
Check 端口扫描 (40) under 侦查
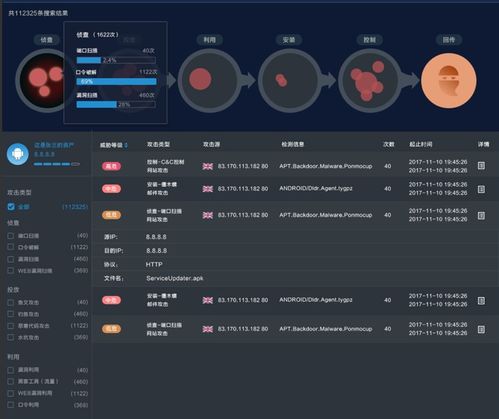point(11,236)
